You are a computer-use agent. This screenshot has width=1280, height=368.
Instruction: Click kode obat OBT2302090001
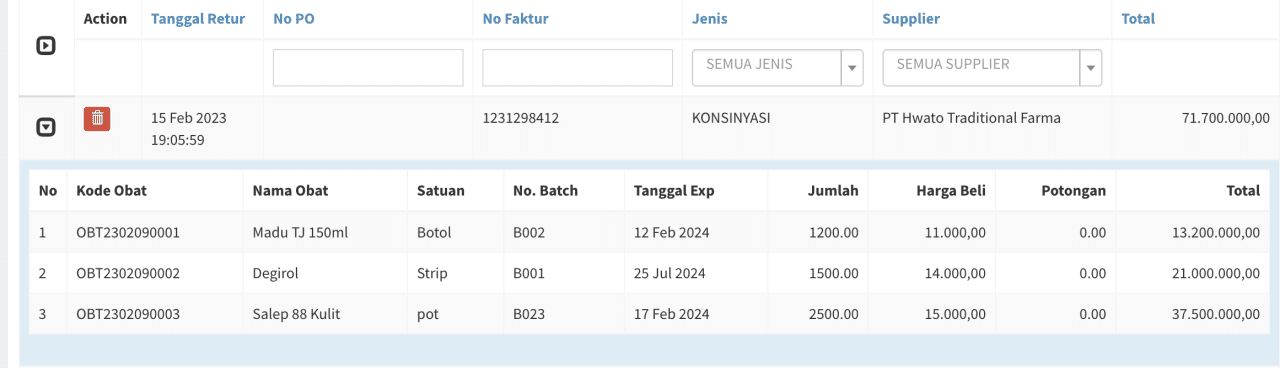pos(128,233)
